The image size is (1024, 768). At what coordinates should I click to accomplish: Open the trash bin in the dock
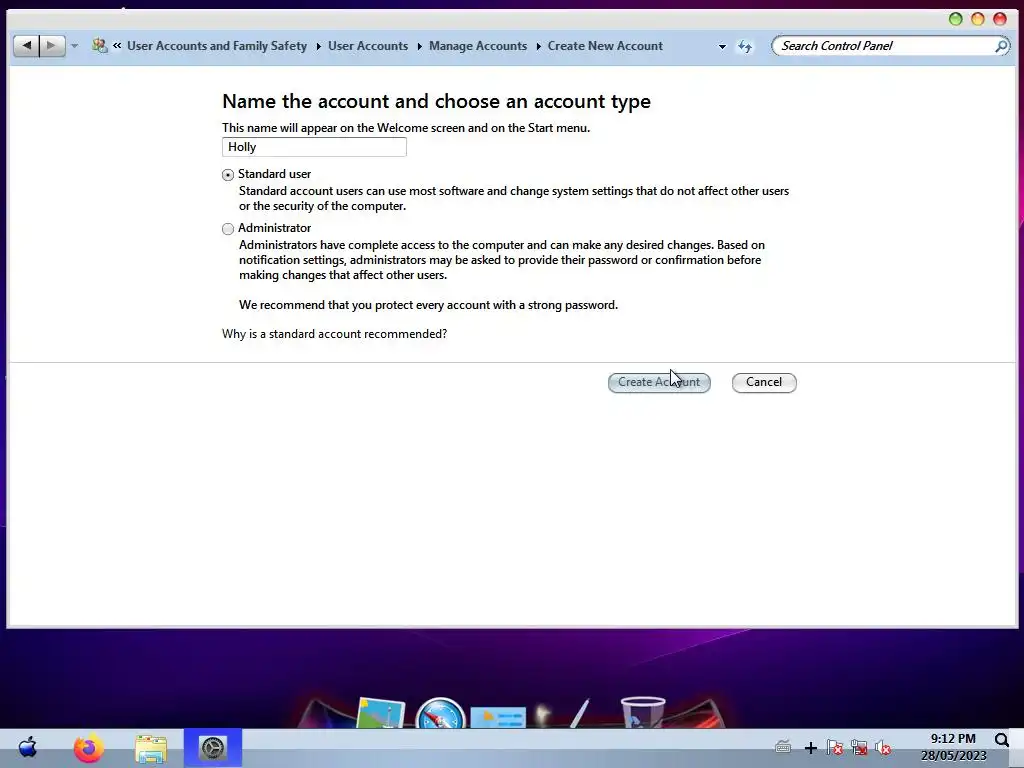coord(643,712)
